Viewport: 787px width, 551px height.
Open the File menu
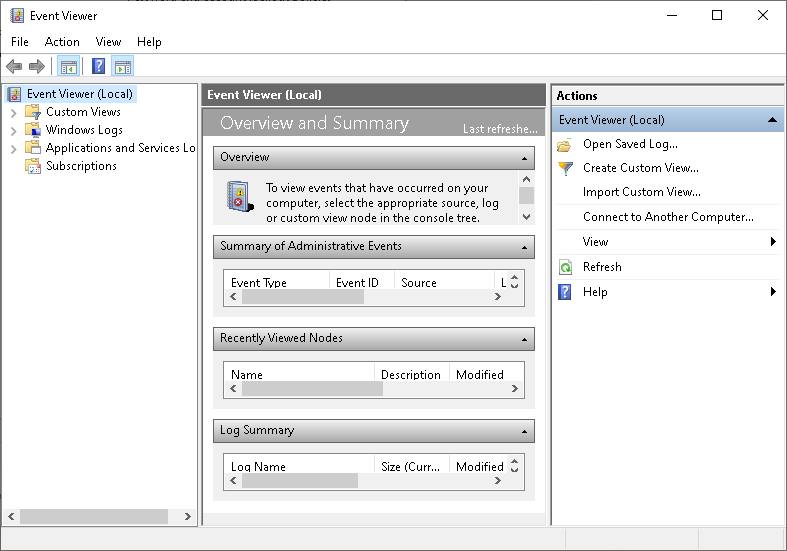pyautogui.click(x=20, y=42)
